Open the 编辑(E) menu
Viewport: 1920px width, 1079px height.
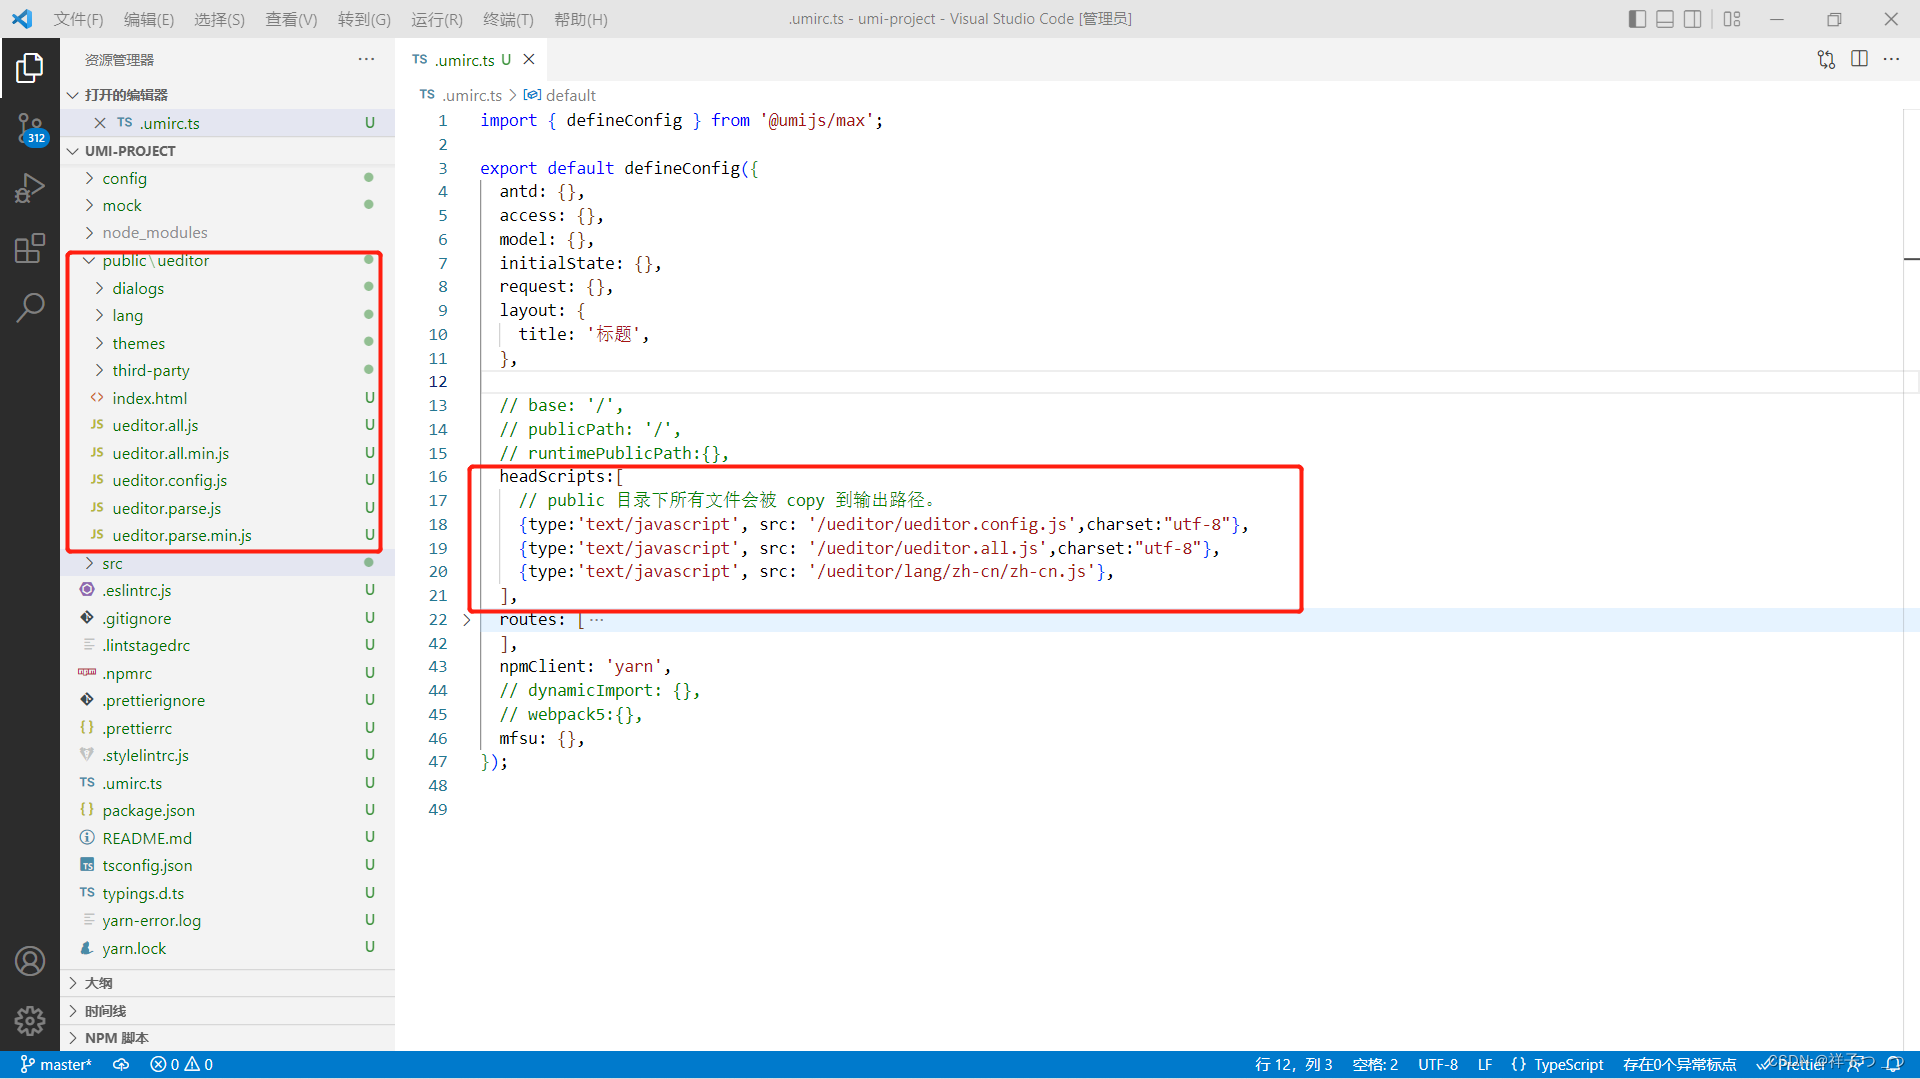149,19
